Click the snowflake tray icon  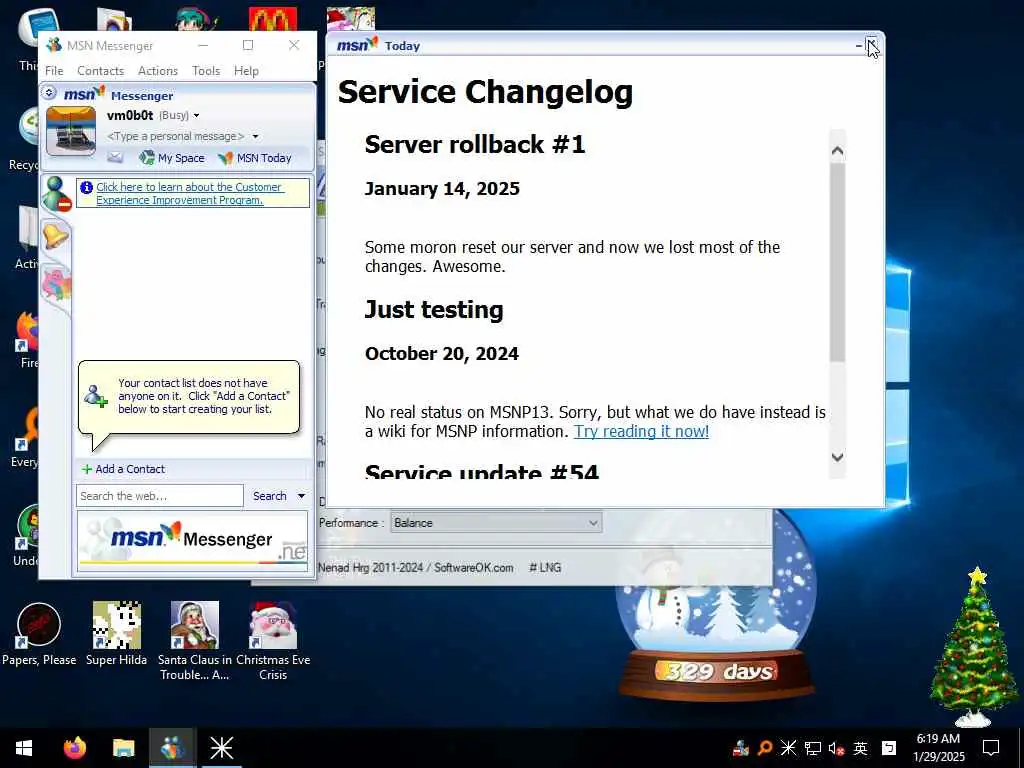point(788,748)
